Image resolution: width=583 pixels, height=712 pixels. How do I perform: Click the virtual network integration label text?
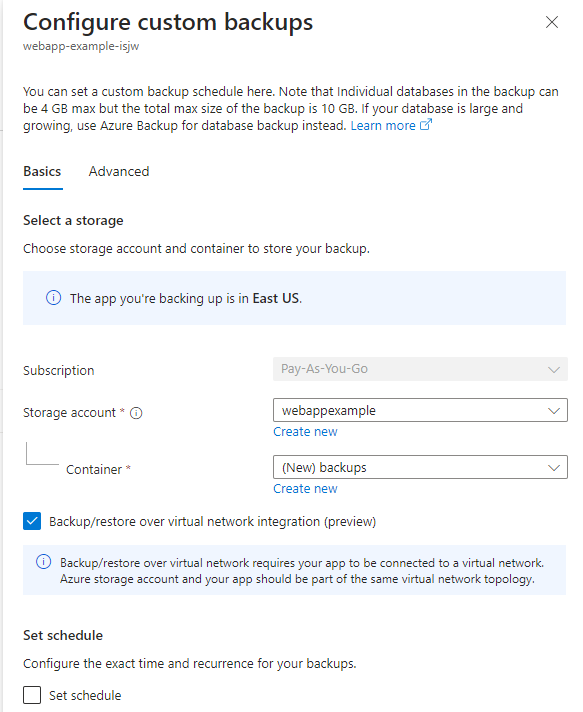[212, 522]
